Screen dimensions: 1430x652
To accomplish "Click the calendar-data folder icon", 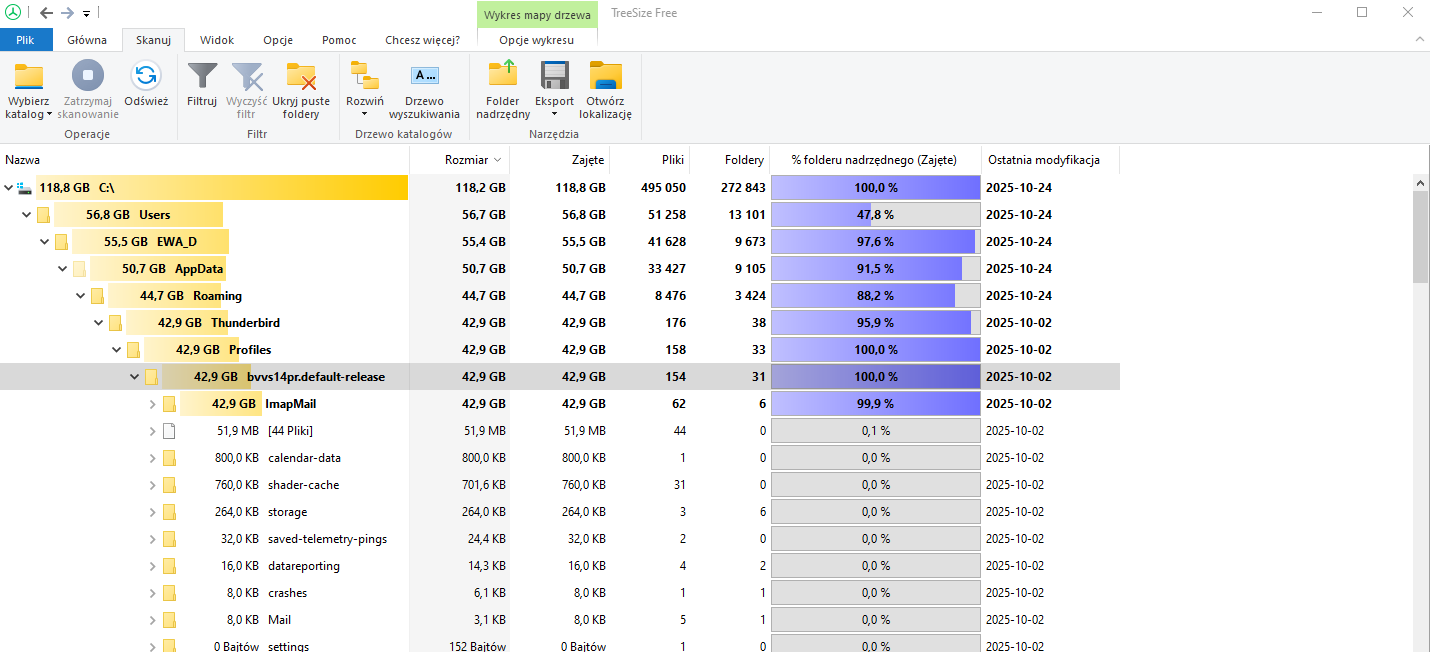I will [169, 458].
